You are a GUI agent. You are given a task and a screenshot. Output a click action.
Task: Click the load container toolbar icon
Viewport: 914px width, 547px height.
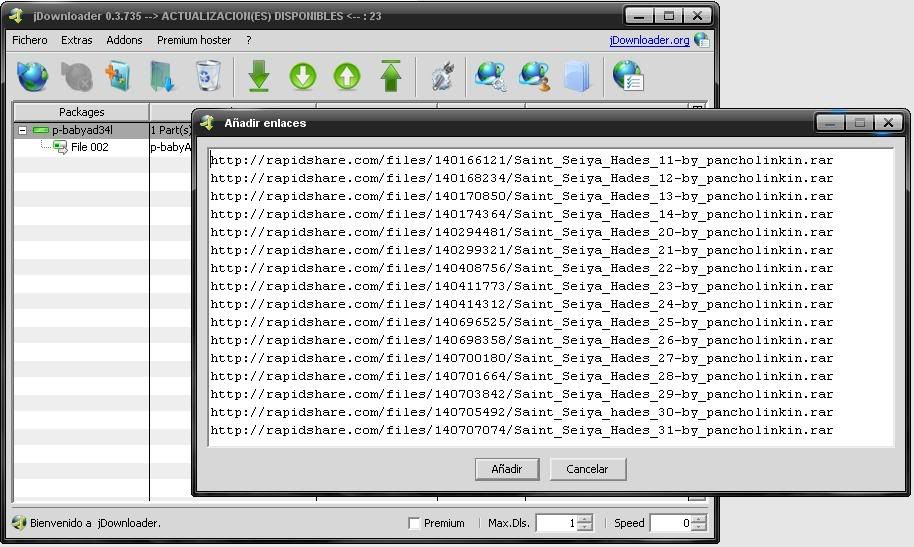[162, 76]
